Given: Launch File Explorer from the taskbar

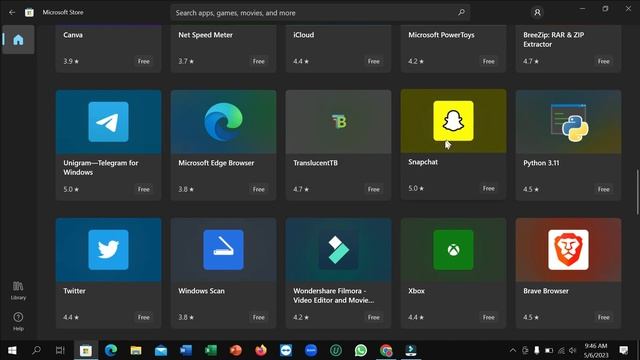Looking at the screenshot, I should (136, 350).
